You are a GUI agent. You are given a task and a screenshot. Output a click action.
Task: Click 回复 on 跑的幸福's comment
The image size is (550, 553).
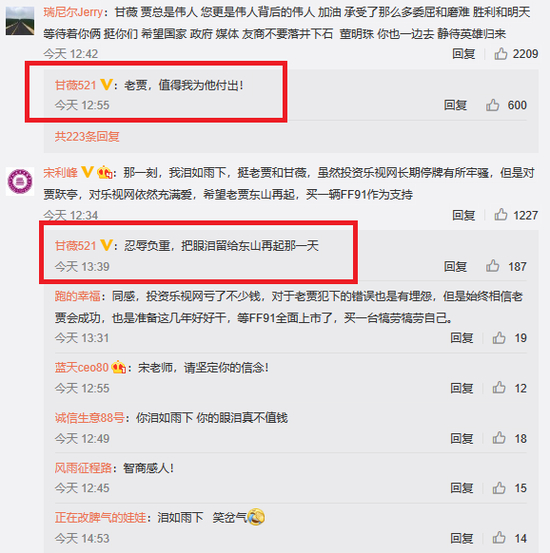[x=462, y=338]
